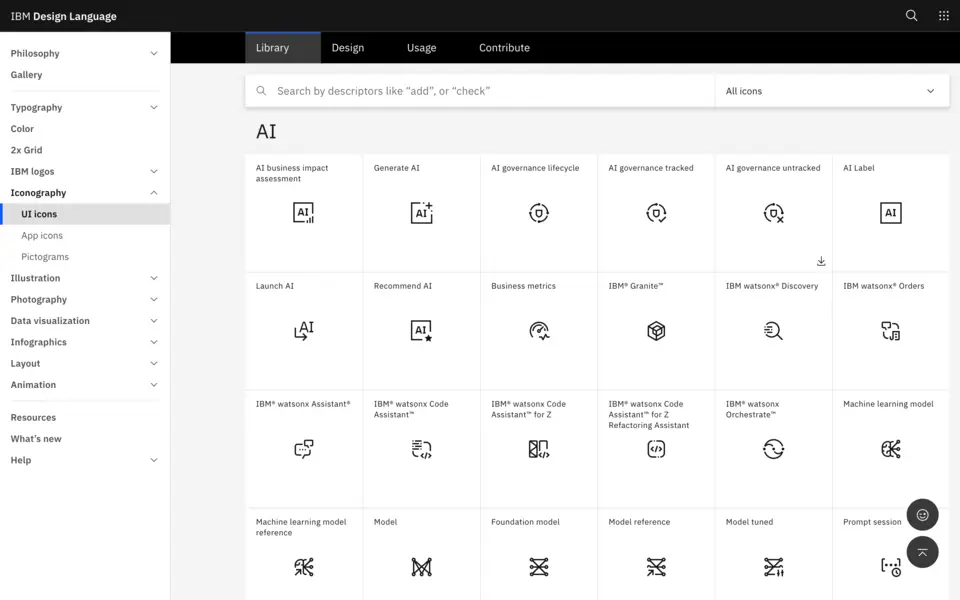This screenshot has width=960, height=600.
Task: Expand the Layout sidebar section
Action: tap(84, 363)
